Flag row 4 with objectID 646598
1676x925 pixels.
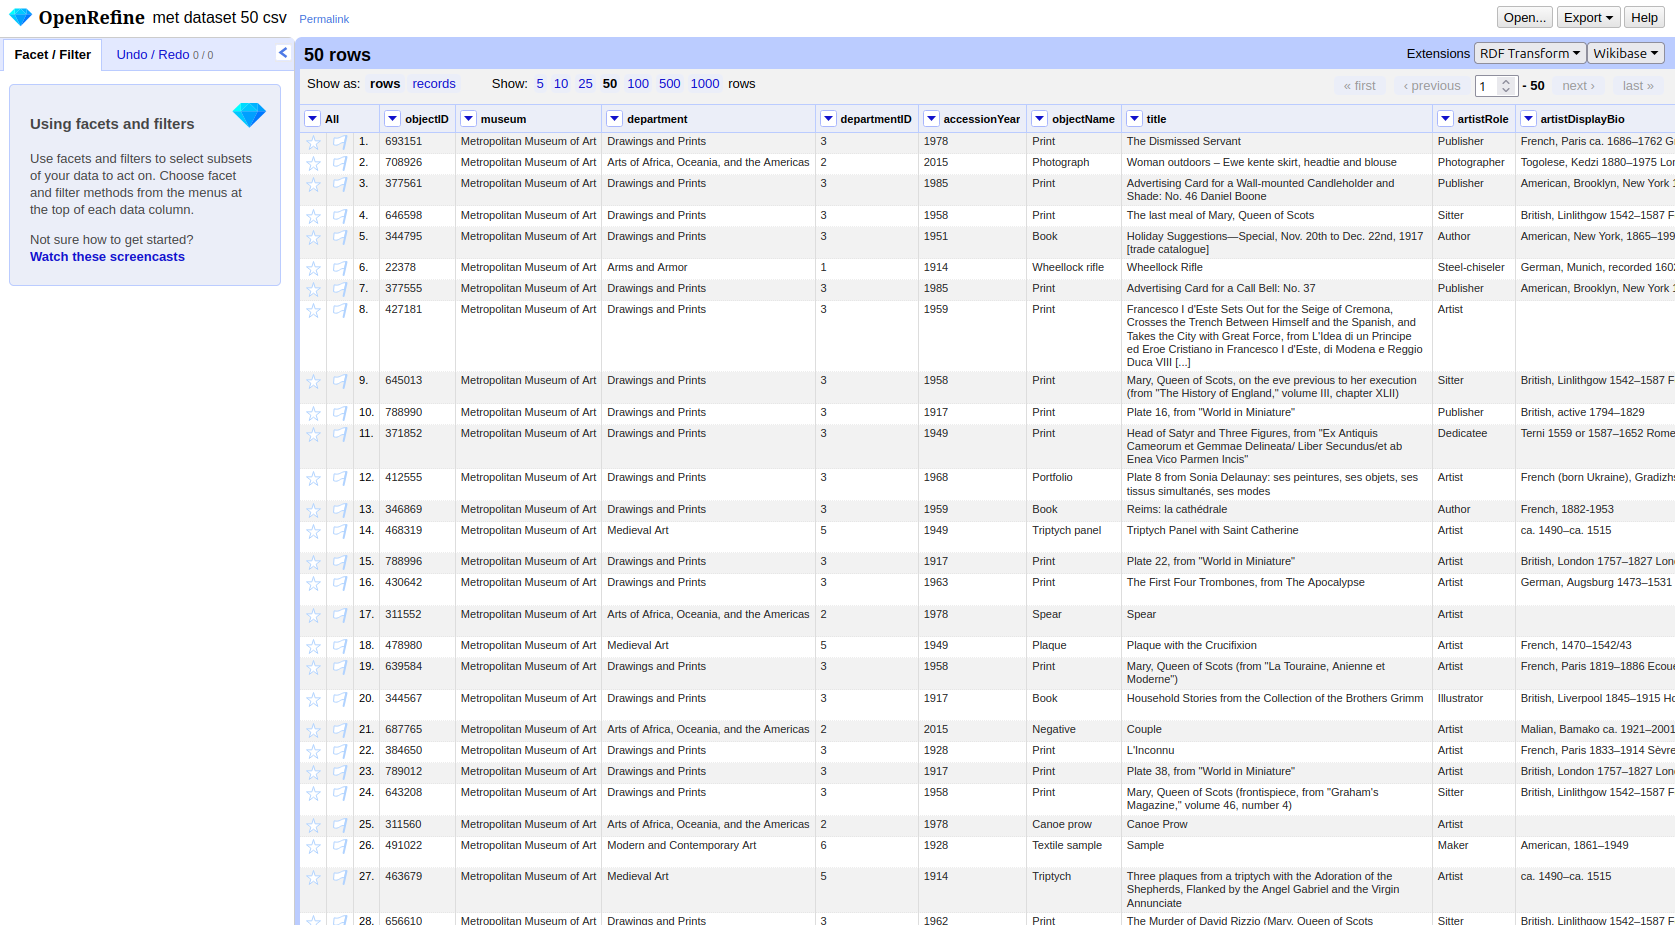pyautogui.click(x=340, y=216)
